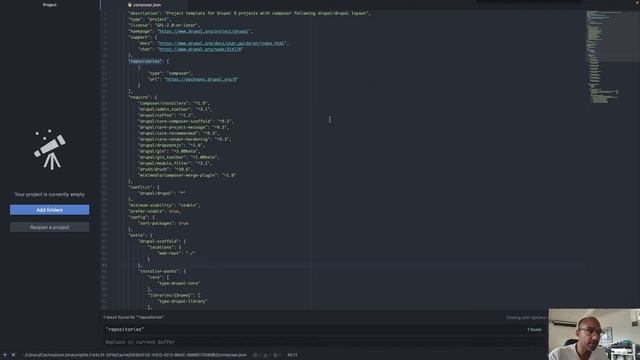Click the telescope icon in the empty project panel
The height and width of the screenshot is (360, 640).
[50, 149]
